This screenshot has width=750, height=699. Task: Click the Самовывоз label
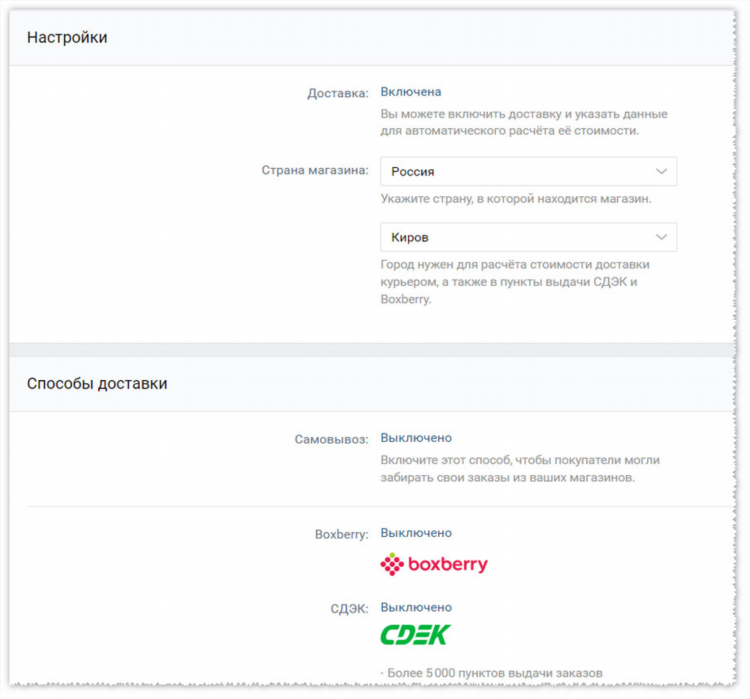pos(331,439)
